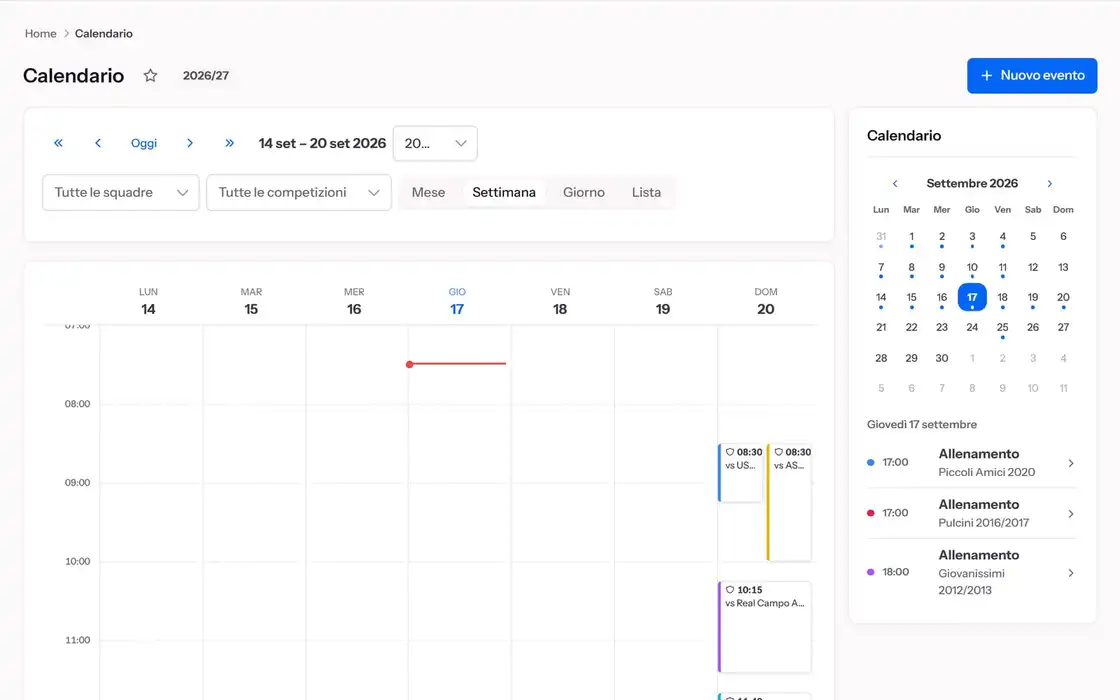Click DOM 20 column header
This screenshot has width=1120, height=700.
pos(766,301)
